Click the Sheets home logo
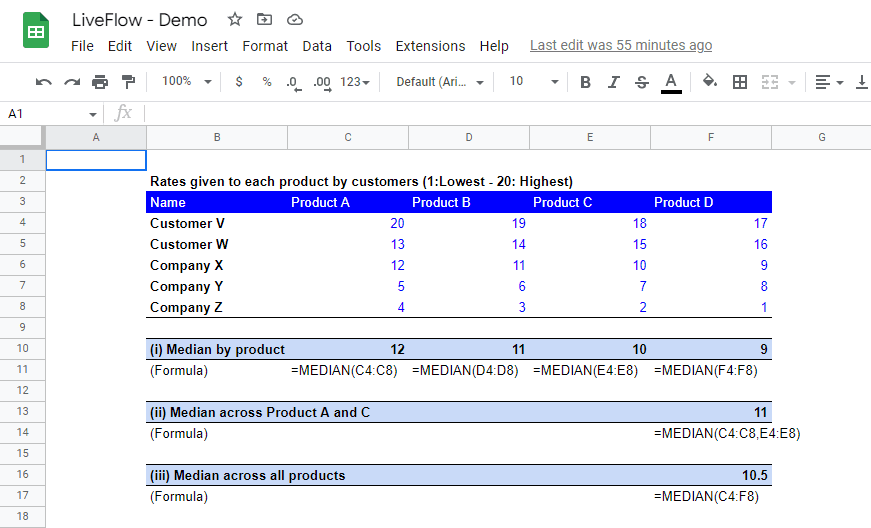Screen dimensions: 871x528 36,31
